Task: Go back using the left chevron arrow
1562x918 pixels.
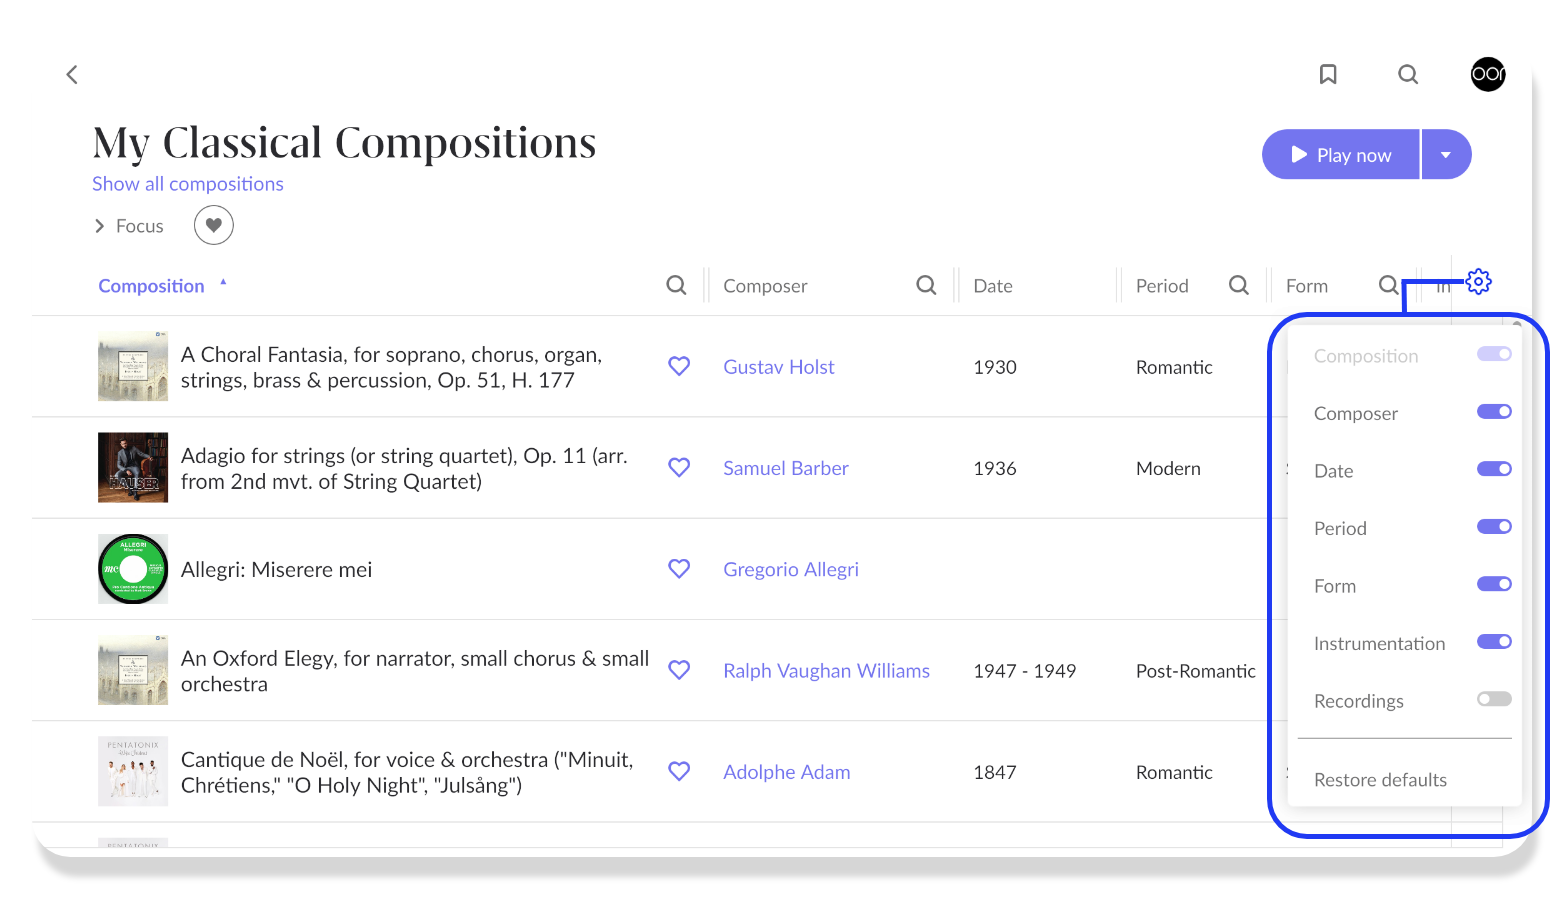Action: [72, 74]
